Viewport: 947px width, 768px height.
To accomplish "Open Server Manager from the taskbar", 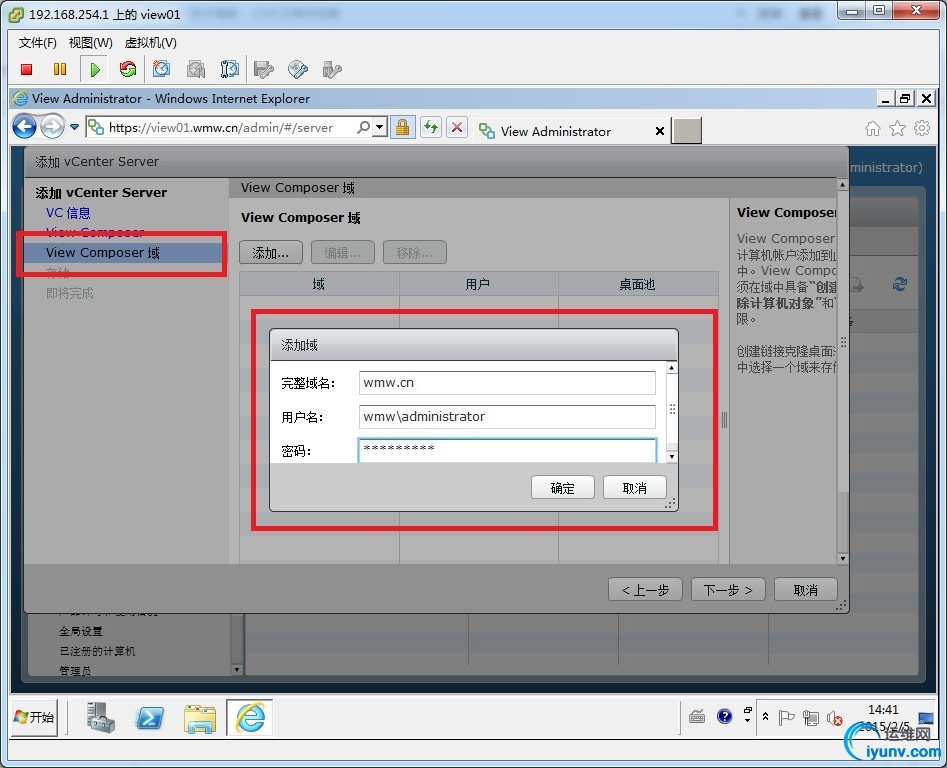I will [100, 717].
